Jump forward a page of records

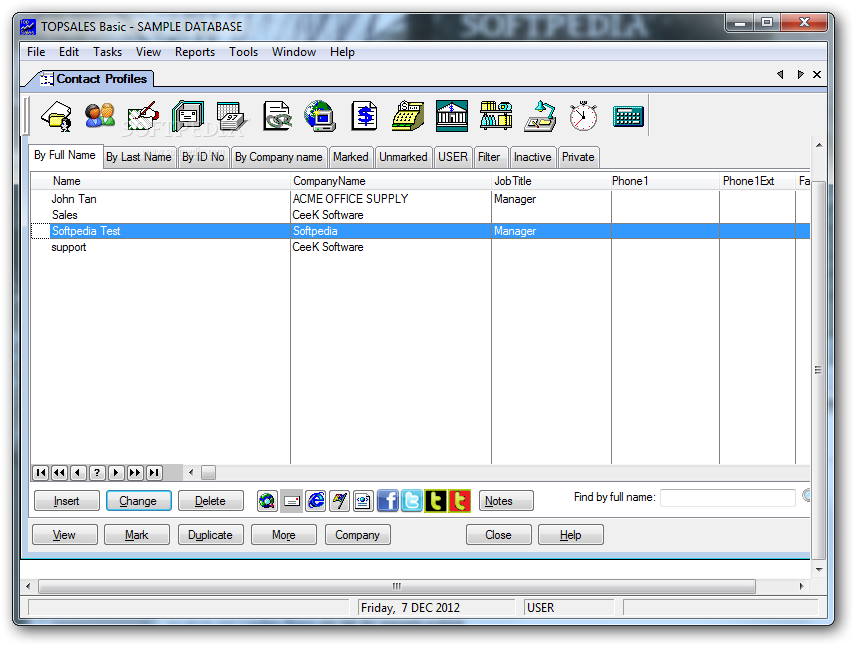click(x=135, y=473)
